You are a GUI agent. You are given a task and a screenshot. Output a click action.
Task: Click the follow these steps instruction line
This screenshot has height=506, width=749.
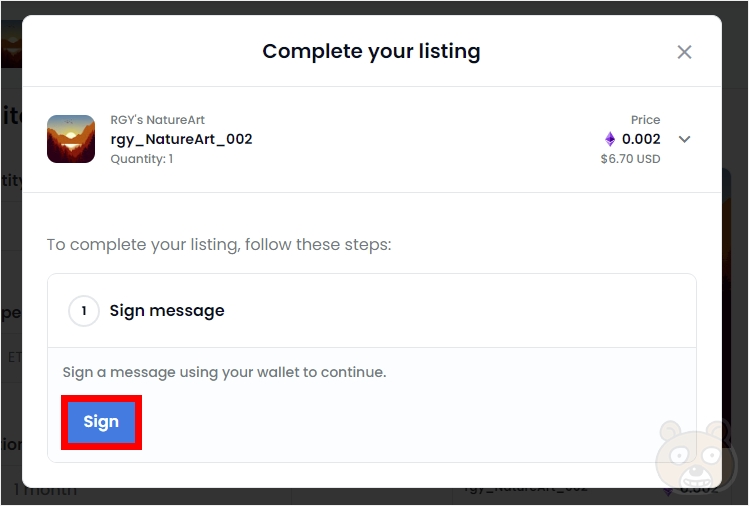[x=219, y=244]
